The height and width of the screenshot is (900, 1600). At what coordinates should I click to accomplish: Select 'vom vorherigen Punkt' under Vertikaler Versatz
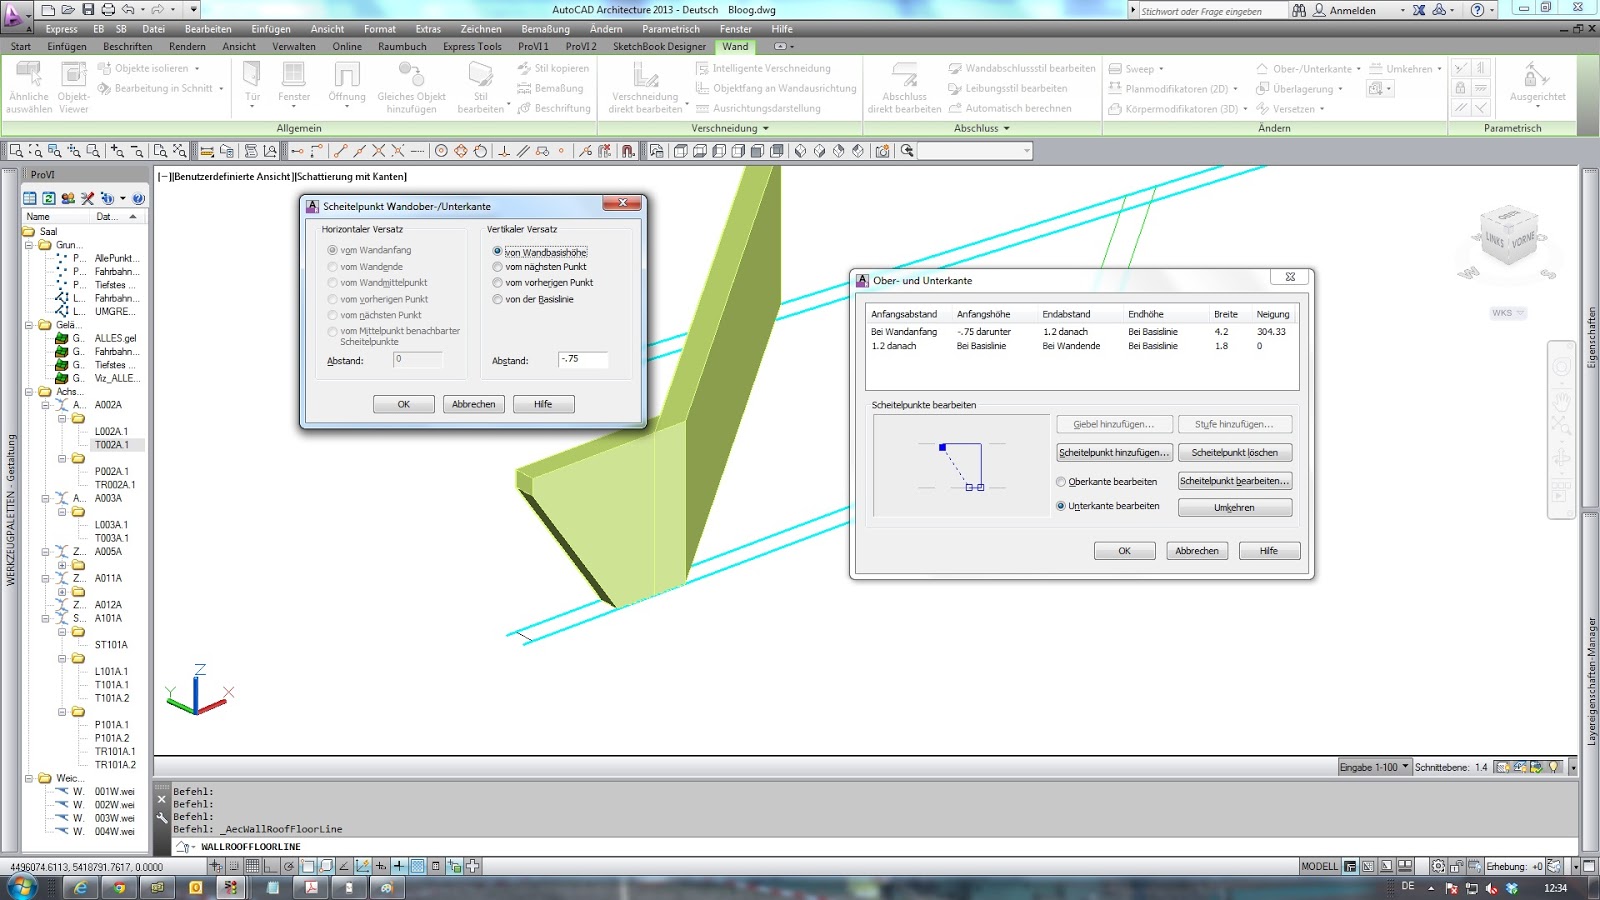click(497, 283)
